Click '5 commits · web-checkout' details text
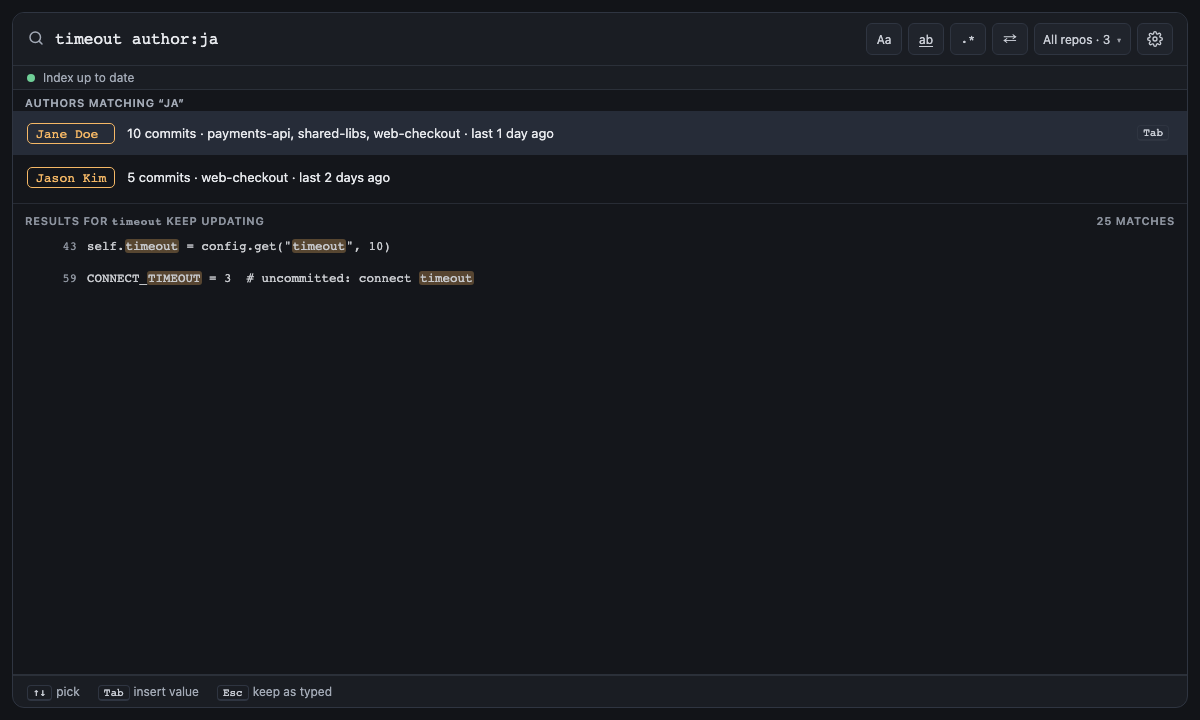This screenshot has width=1200, height=720. click(258, 177)
